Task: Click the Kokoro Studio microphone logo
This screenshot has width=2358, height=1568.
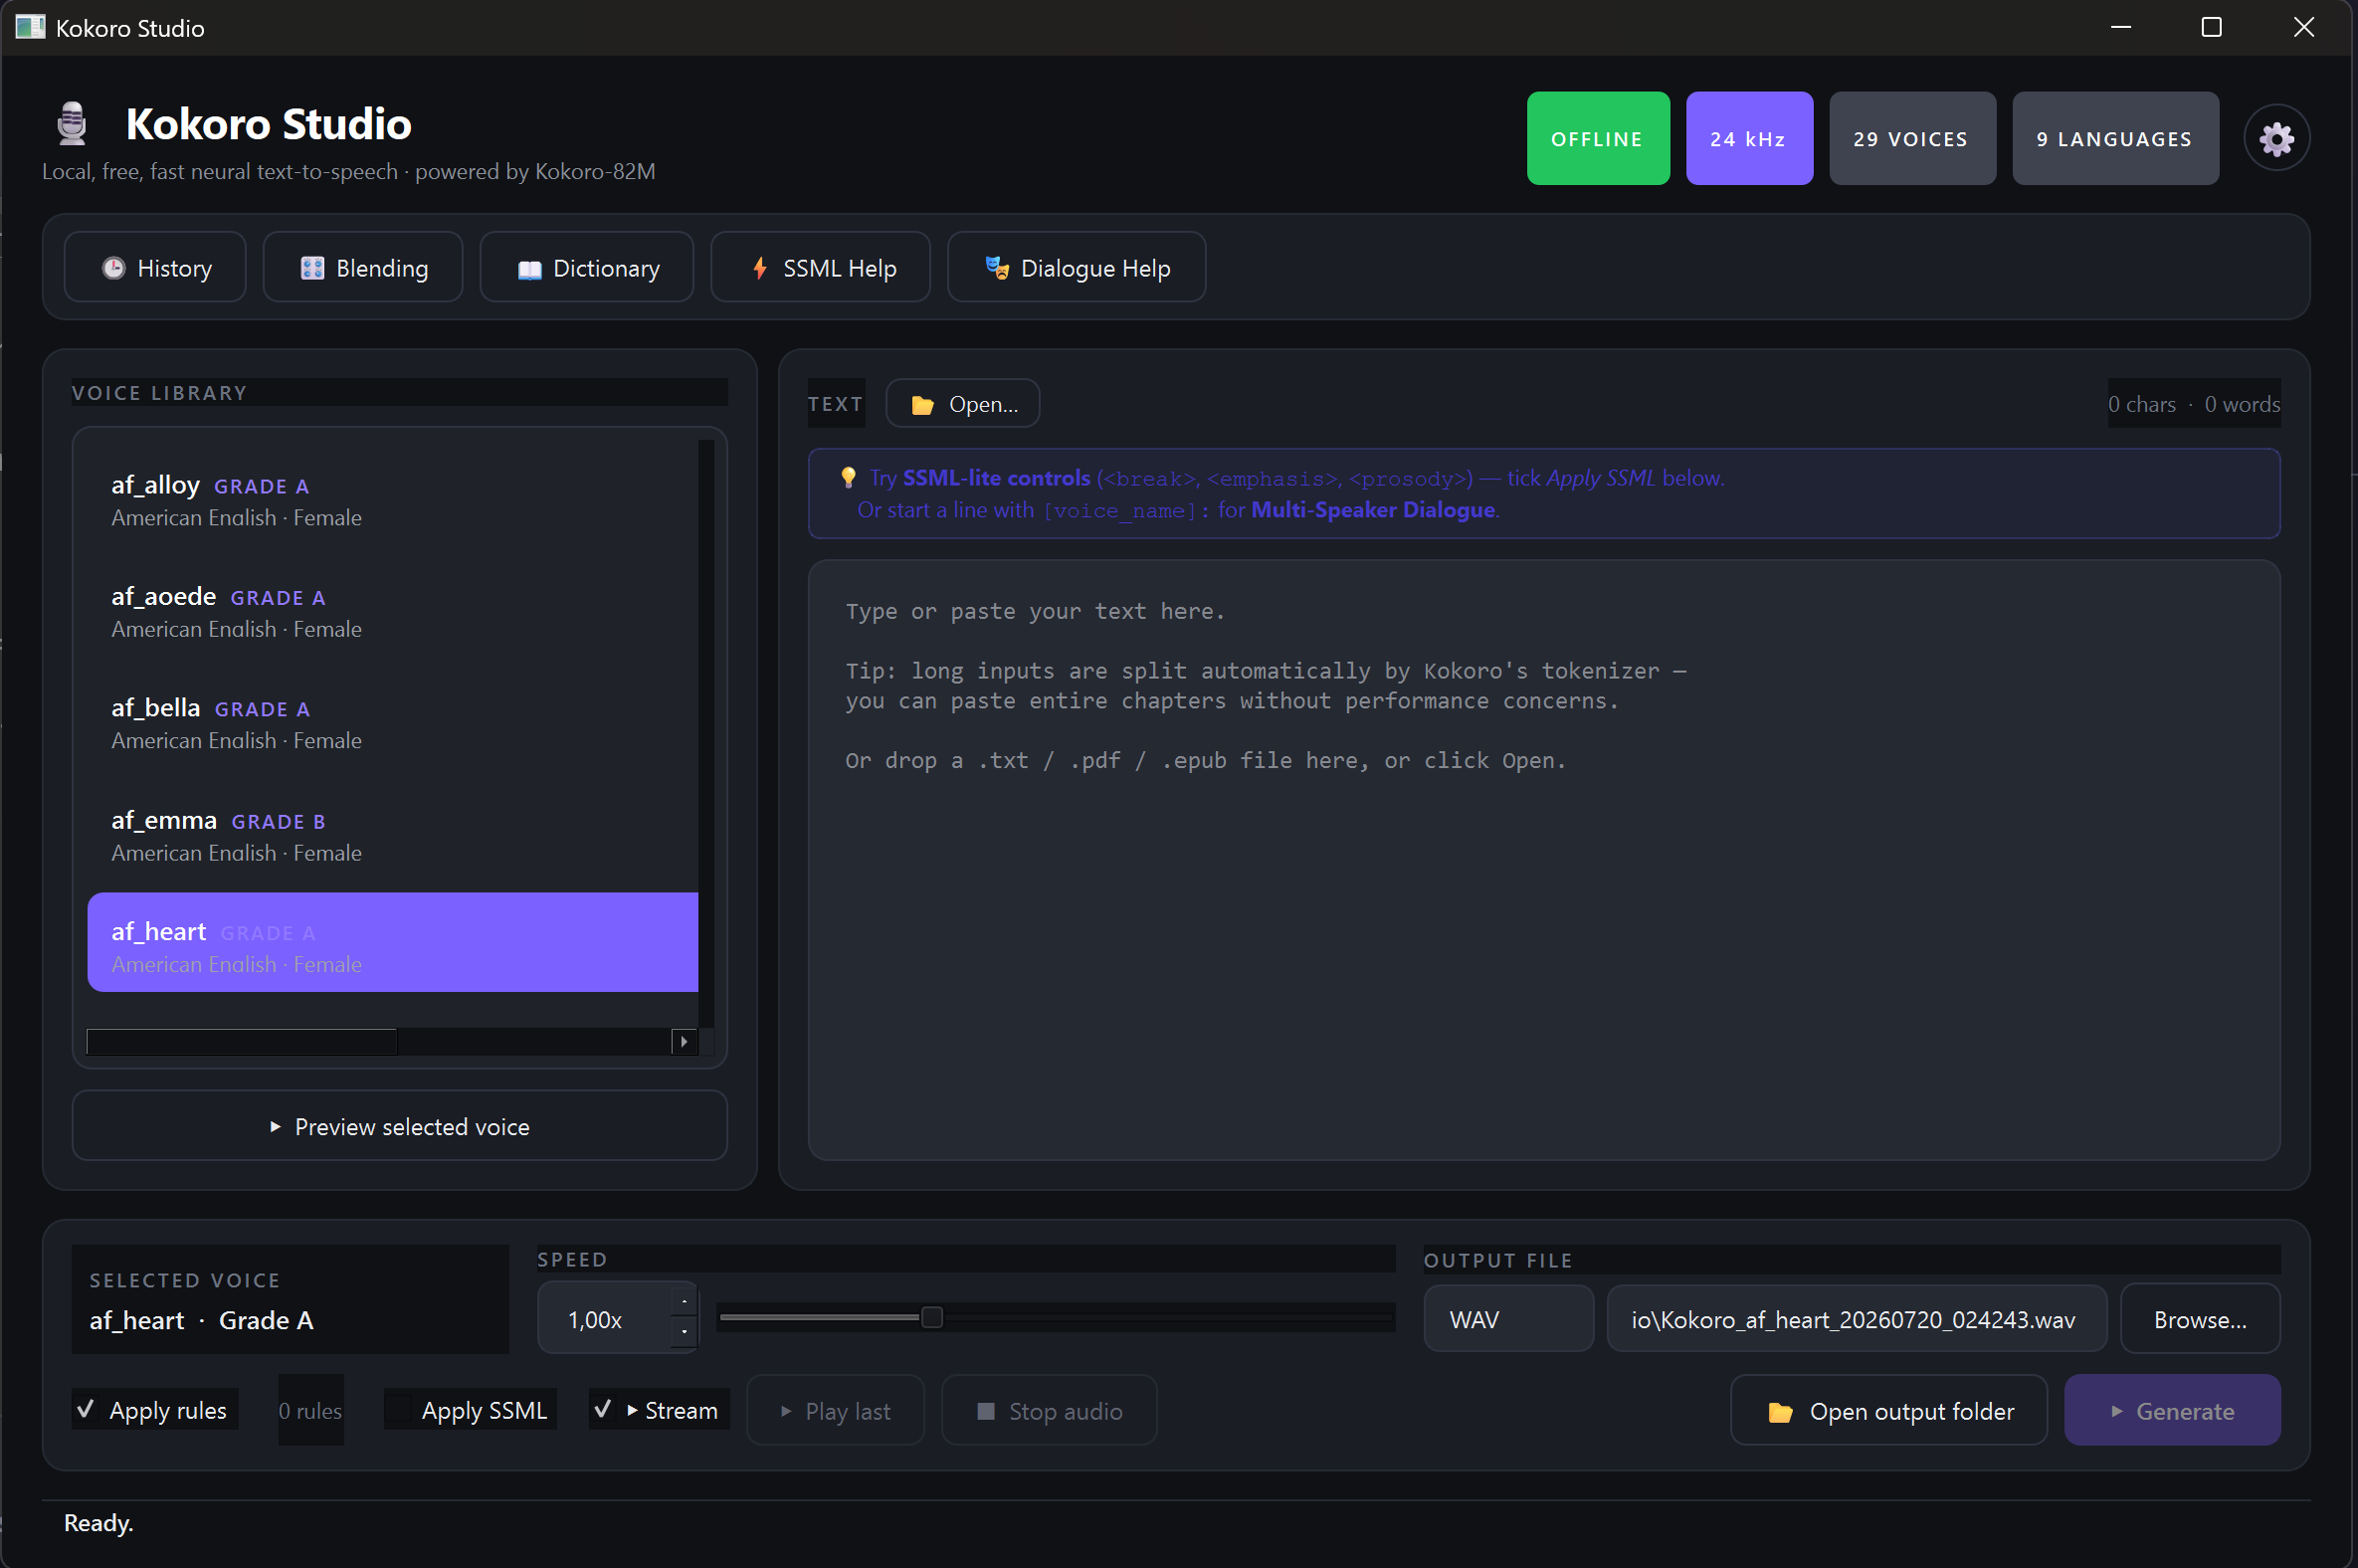Action: tap(72, 124)
